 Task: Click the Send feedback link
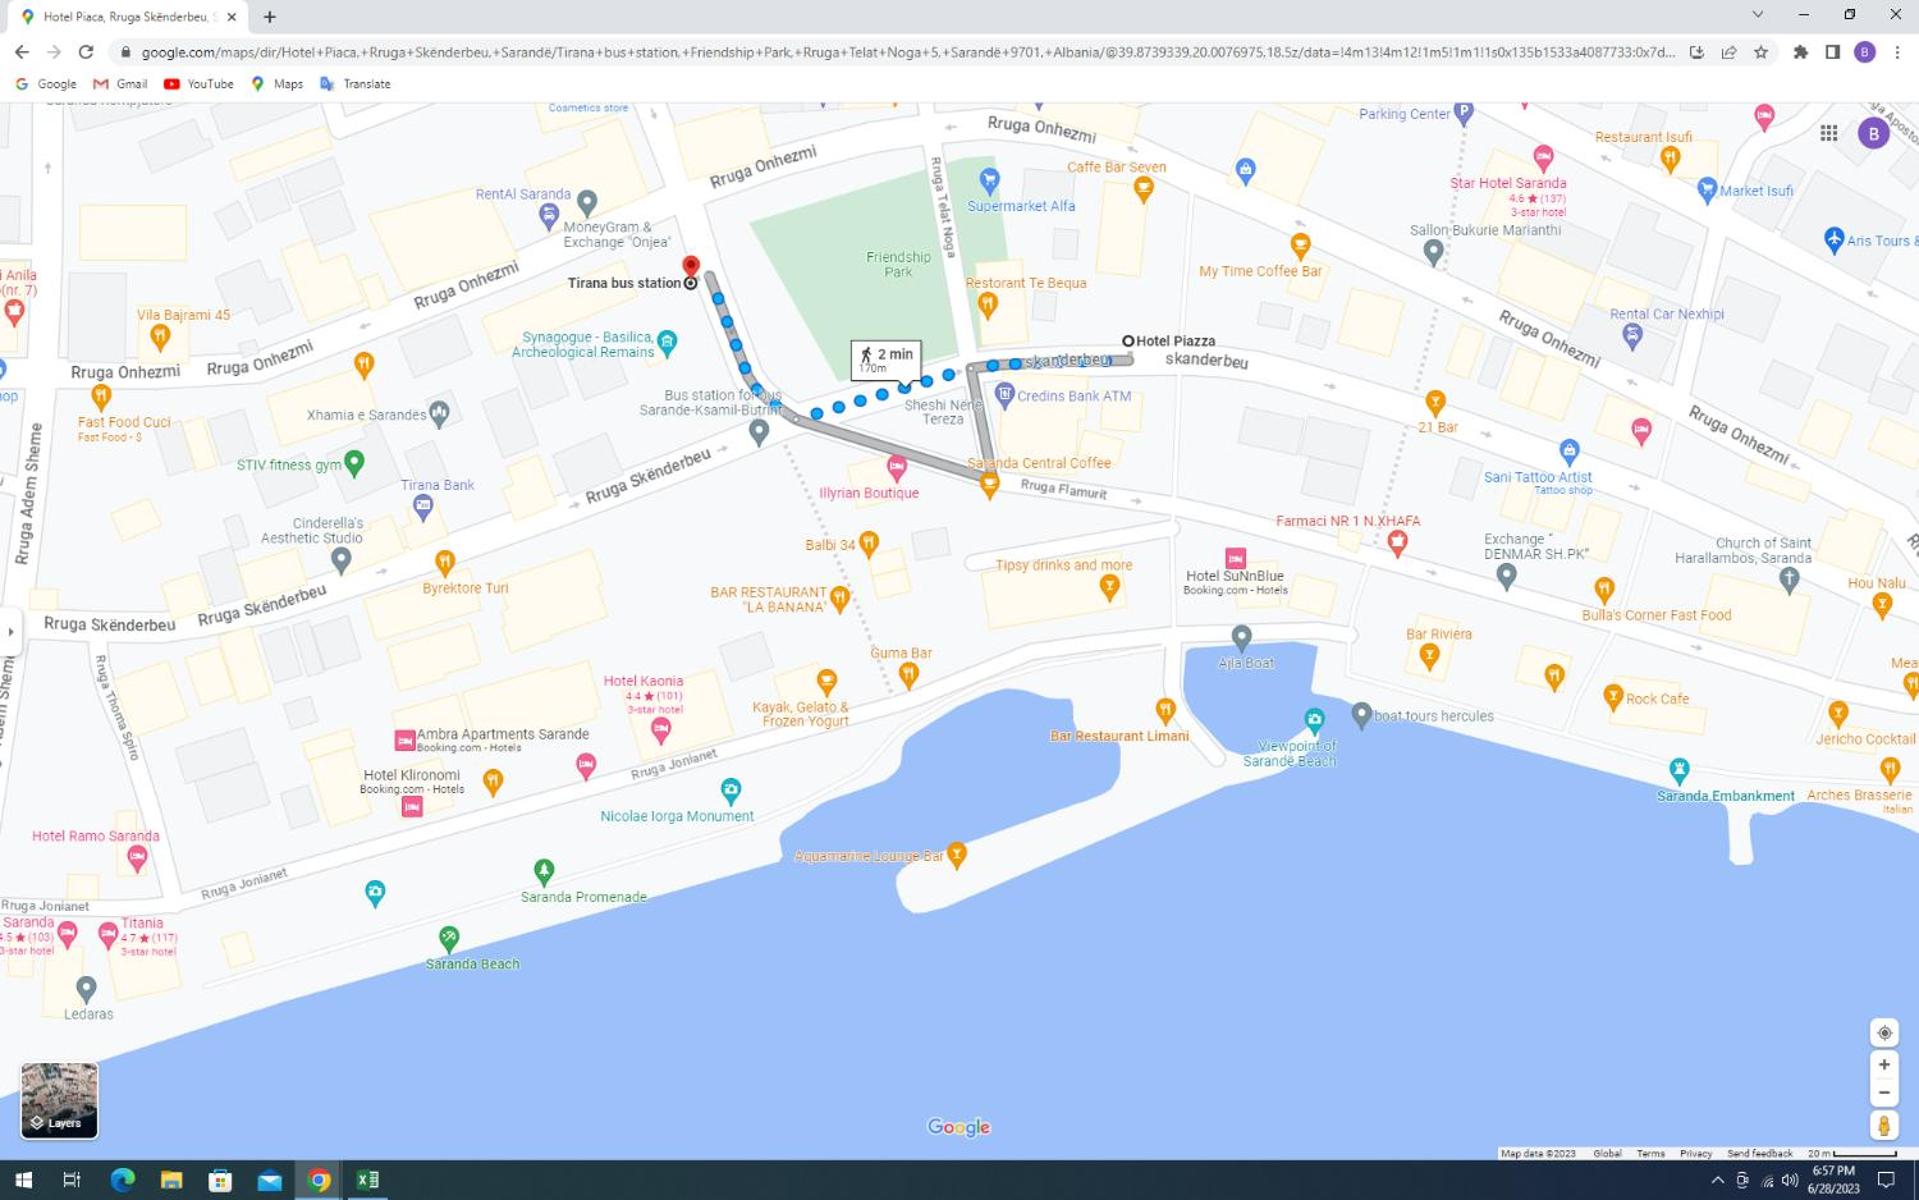click(1759, 1153)
